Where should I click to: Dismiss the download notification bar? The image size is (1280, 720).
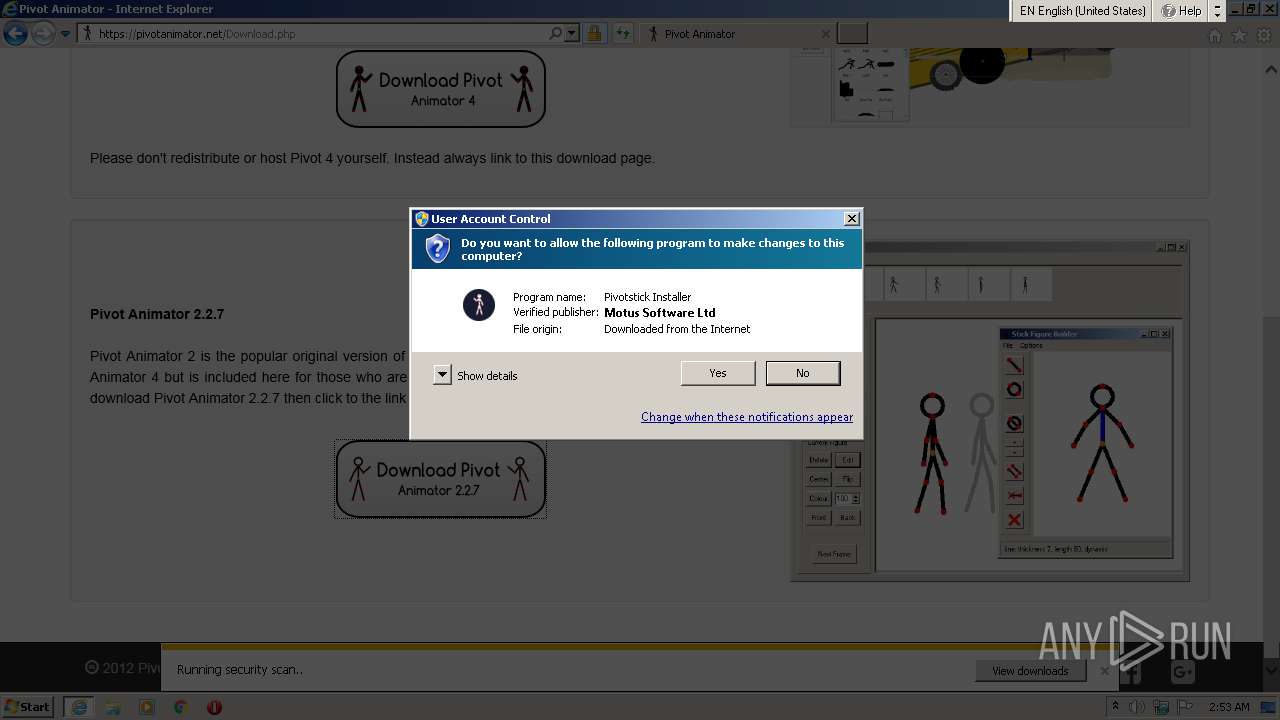coord(1104,671)
